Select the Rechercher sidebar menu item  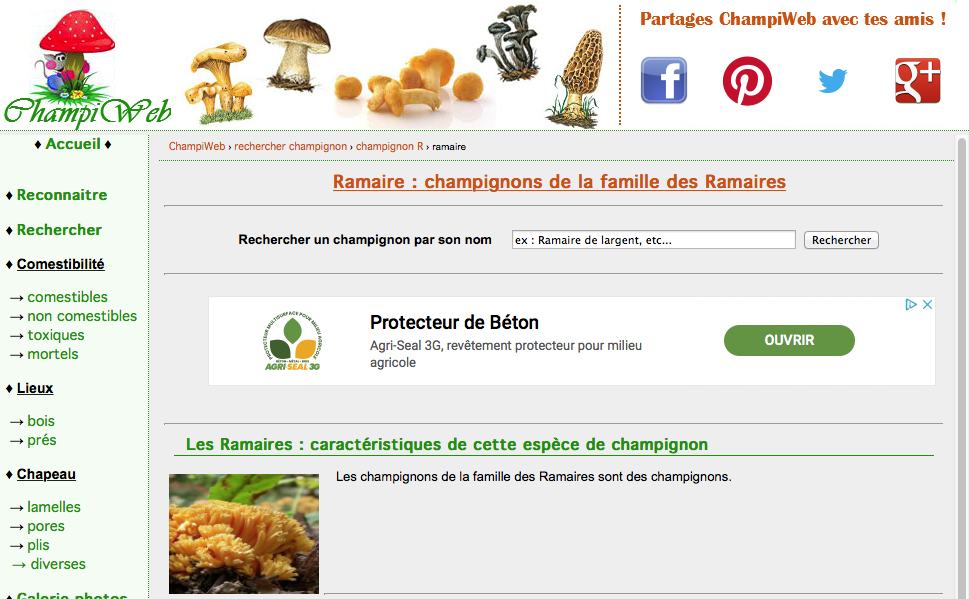[x=59, y=230]
